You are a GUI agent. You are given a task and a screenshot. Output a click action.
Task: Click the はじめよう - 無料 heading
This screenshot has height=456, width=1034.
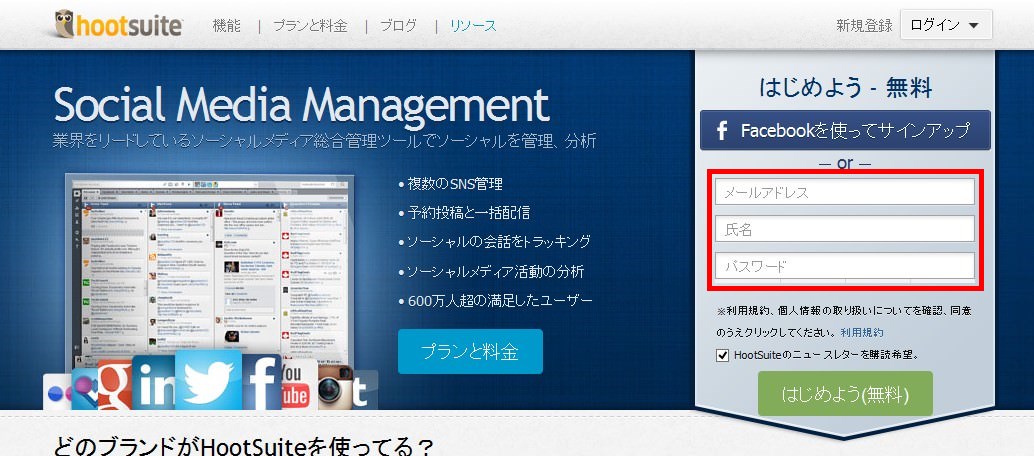pos(845,87)
